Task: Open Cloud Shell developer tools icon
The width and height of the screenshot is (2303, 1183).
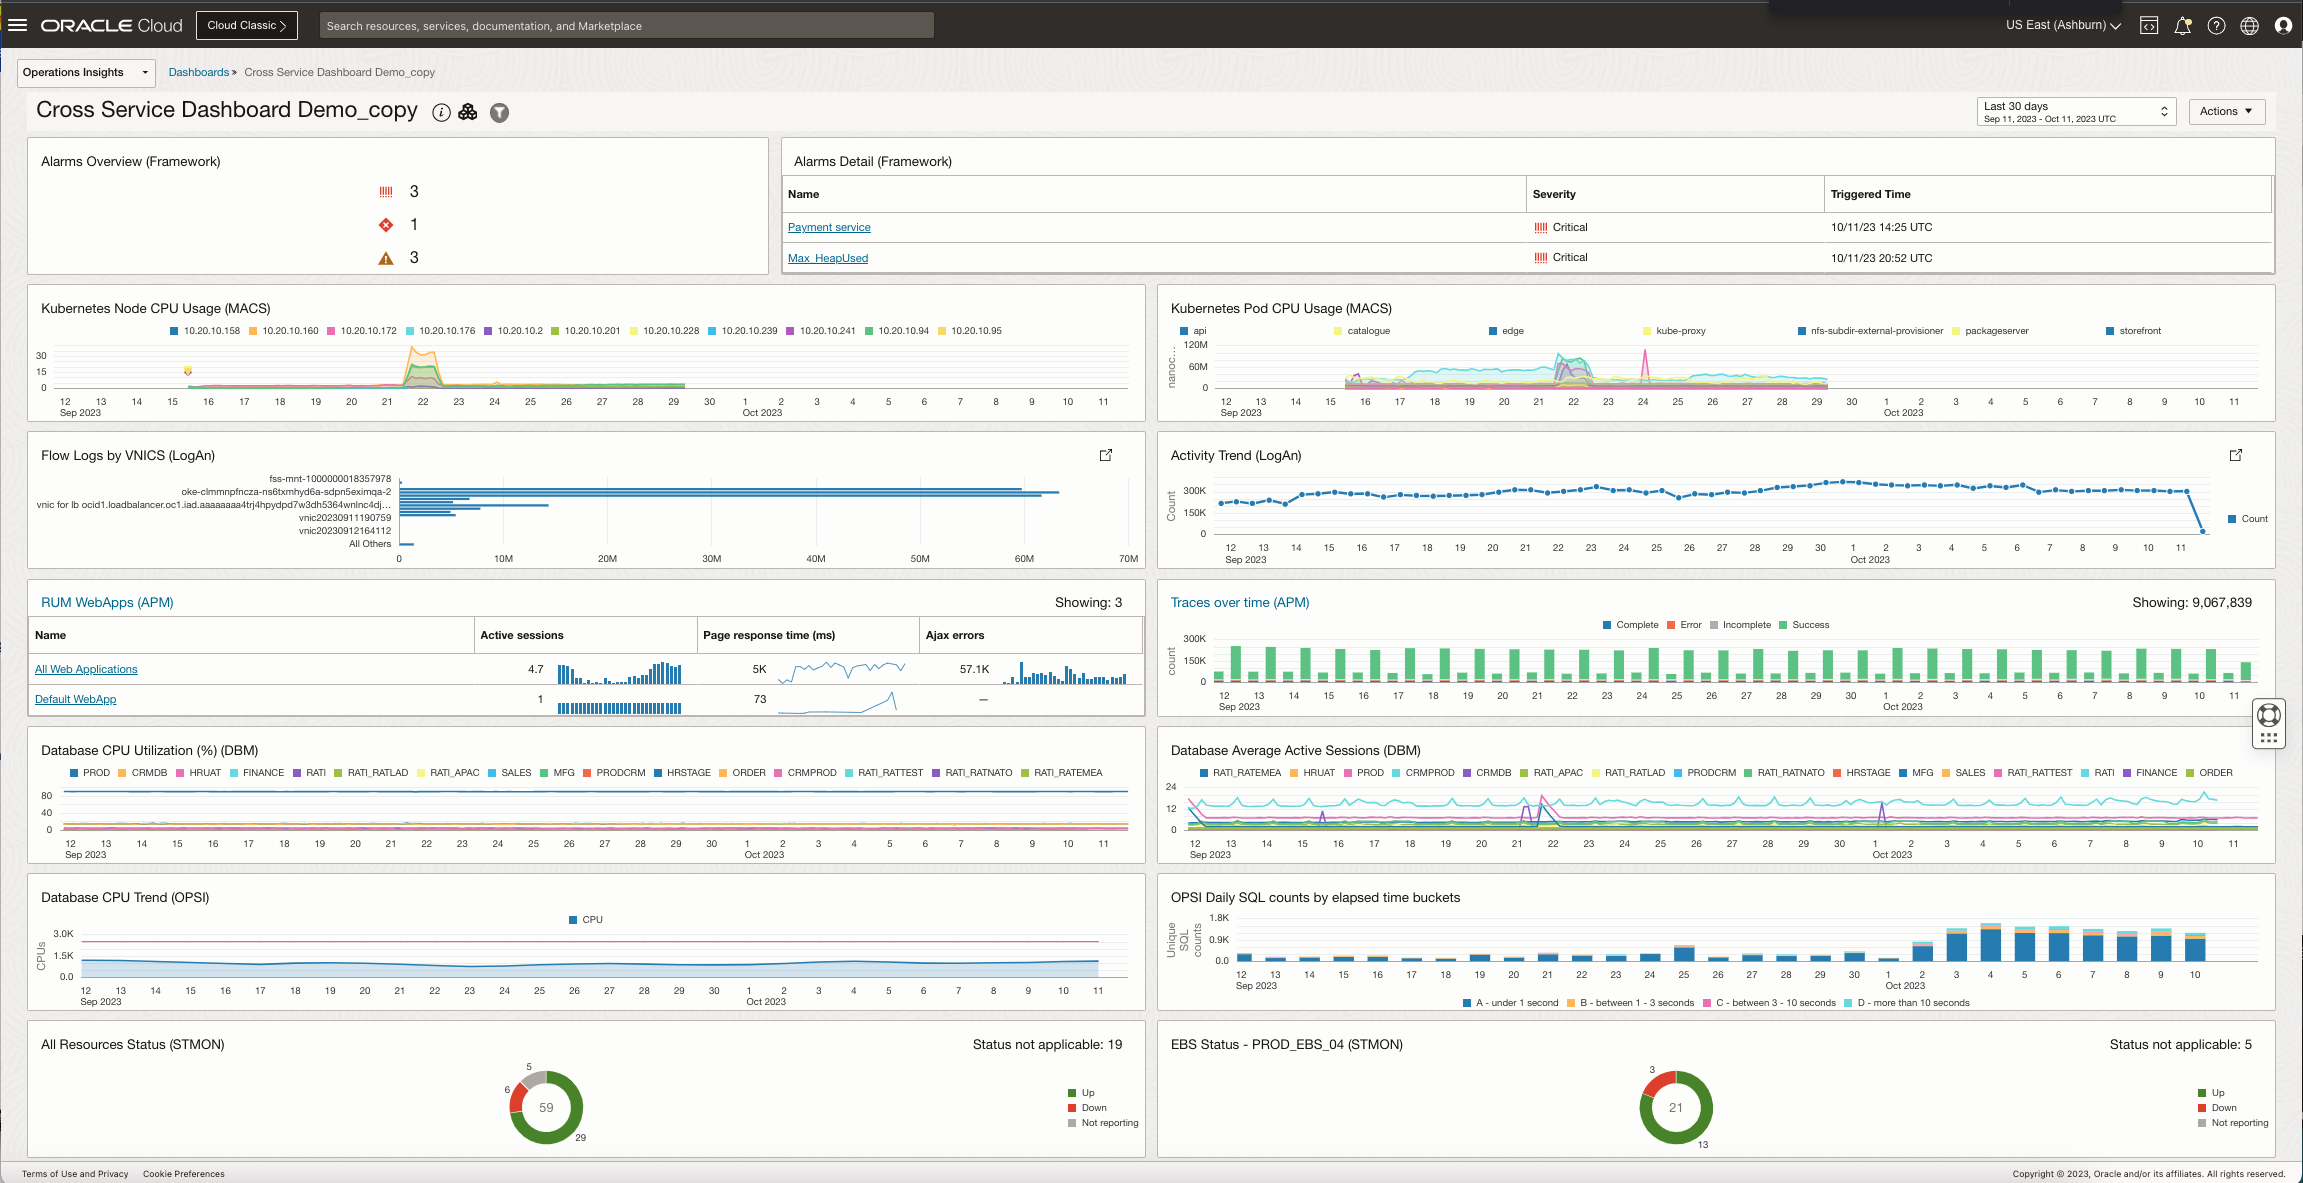Action: (x=2149, y=26)
